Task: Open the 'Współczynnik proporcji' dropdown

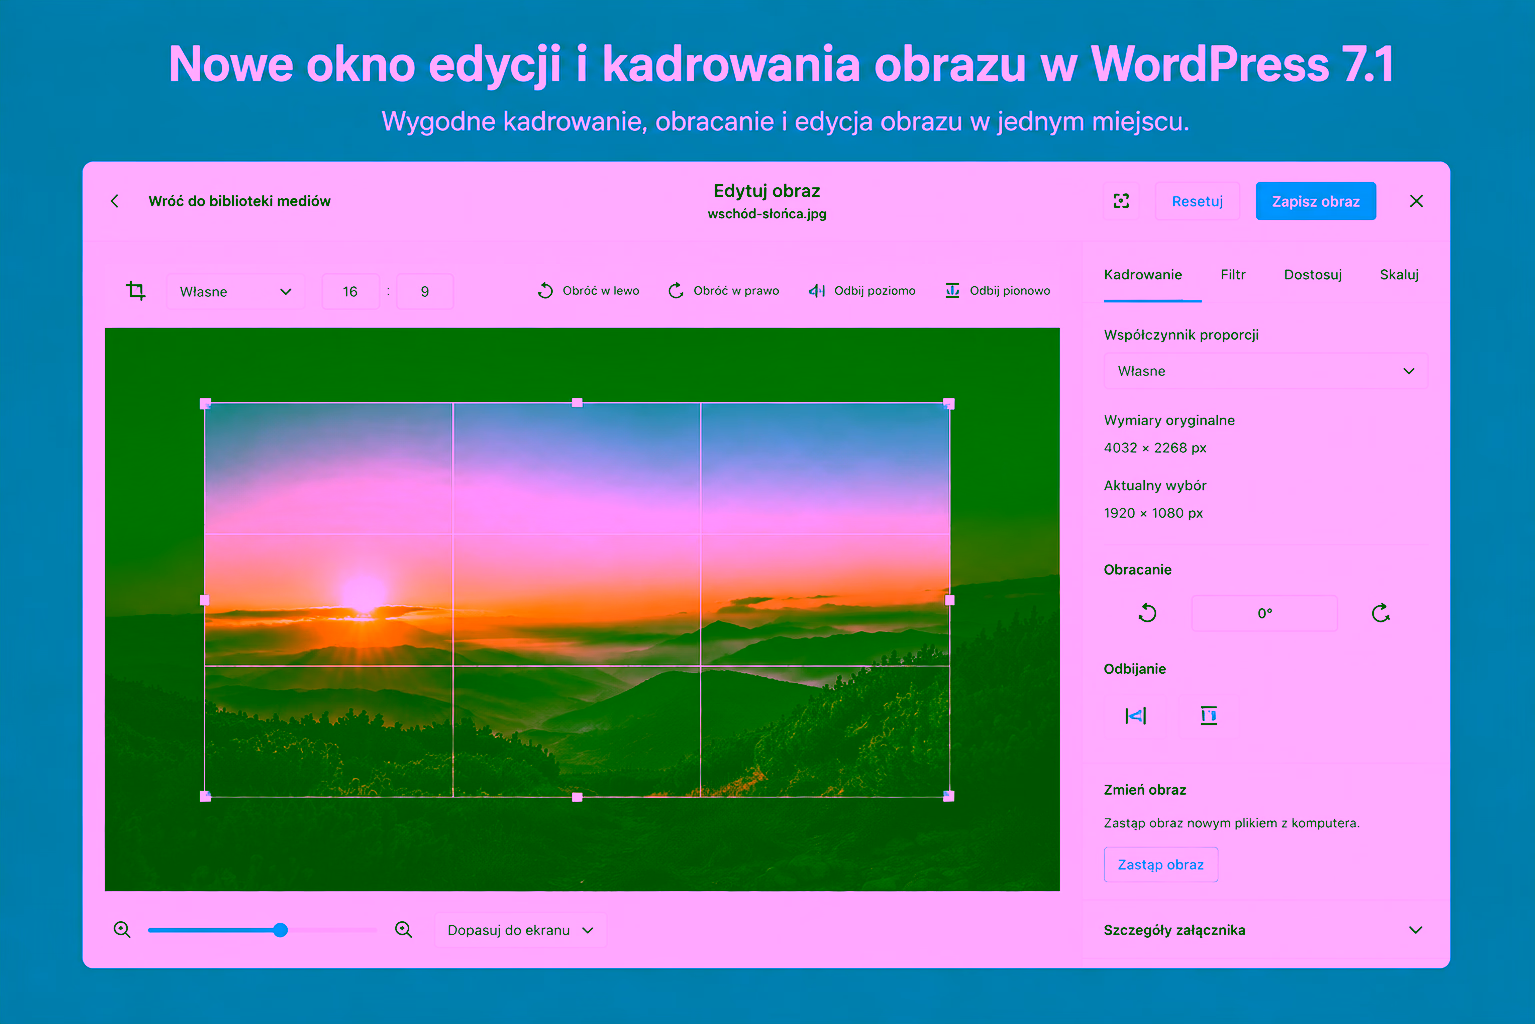Action: point(1265,371)
